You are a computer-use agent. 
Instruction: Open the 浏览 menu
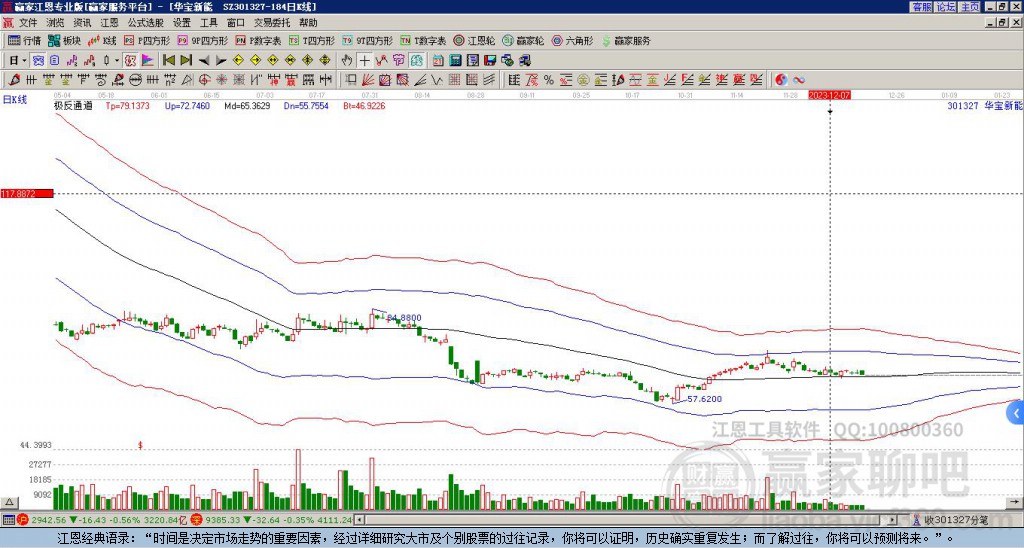pos(56,23)
